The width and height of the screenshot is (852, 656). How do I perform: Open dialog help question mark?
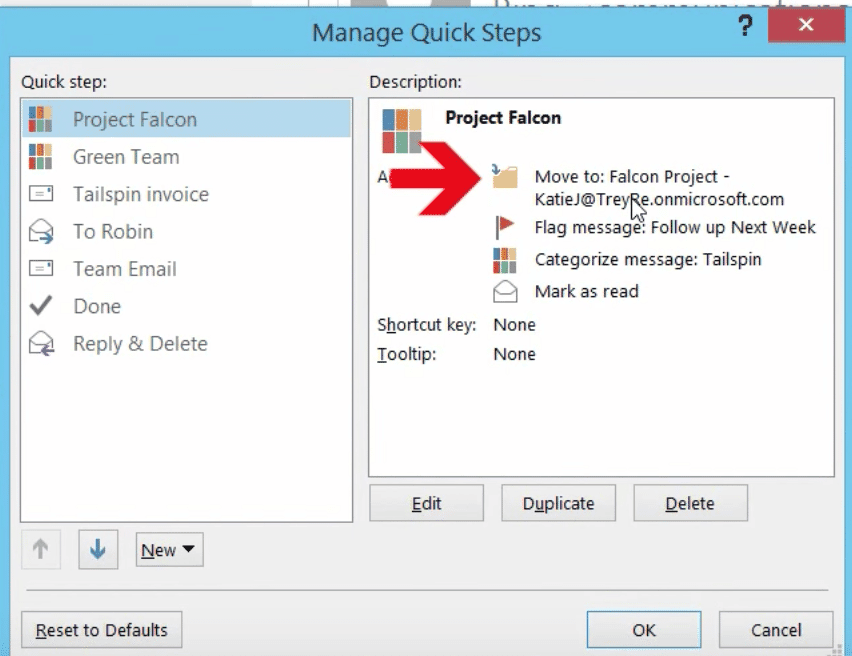(x=745, y=28)
